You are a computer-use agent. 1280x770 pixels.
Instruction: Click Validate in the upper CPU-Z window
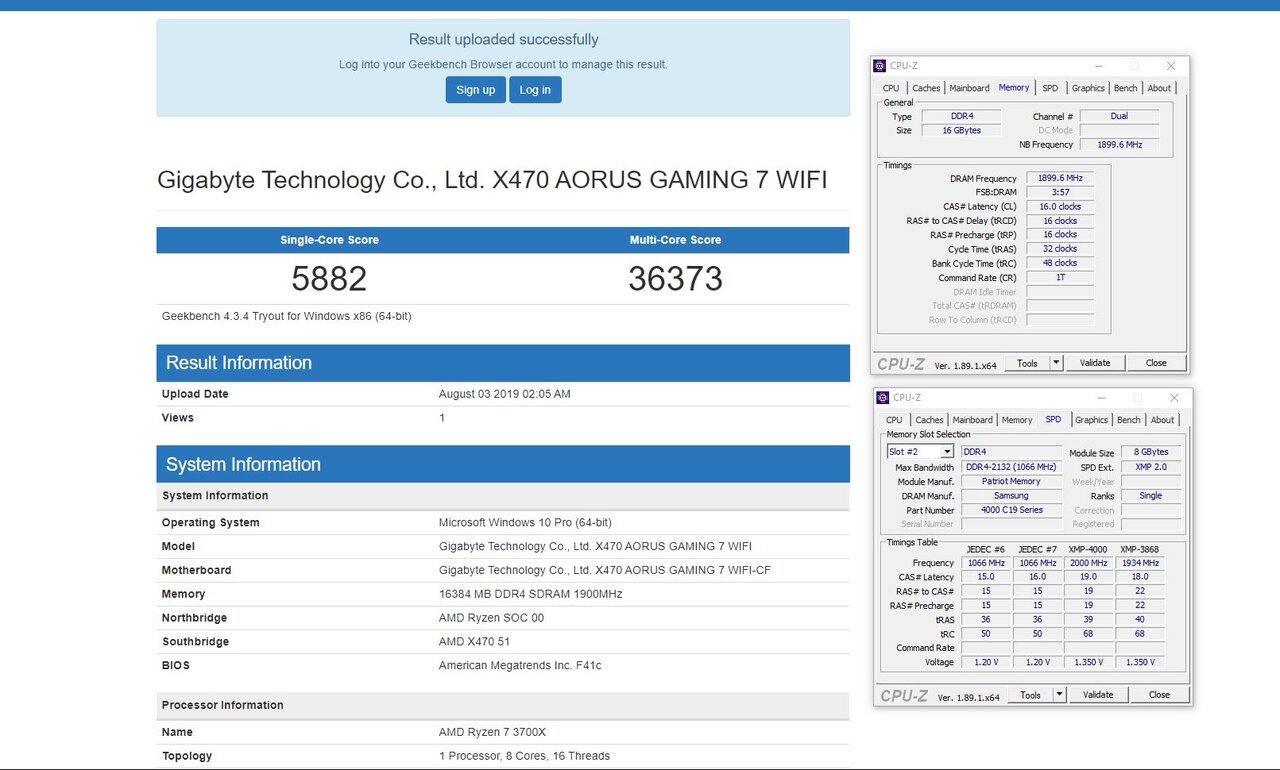(x=1095, y=363)
